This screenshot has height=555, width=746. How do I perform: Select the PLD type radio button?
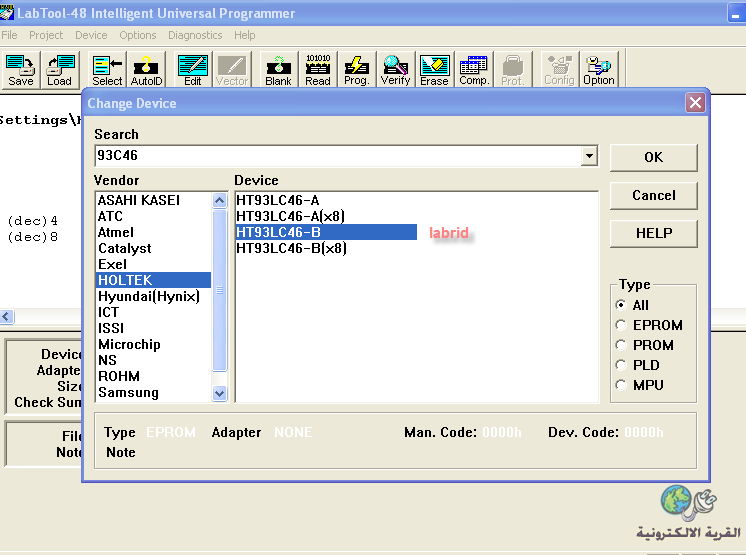click(x=621, y=365)
